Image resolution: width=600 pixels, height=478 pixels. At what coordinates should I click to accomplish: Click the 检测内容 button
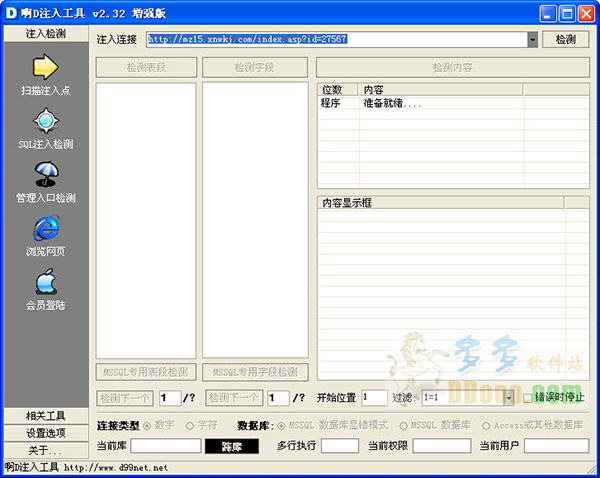(x=453, y=67)
